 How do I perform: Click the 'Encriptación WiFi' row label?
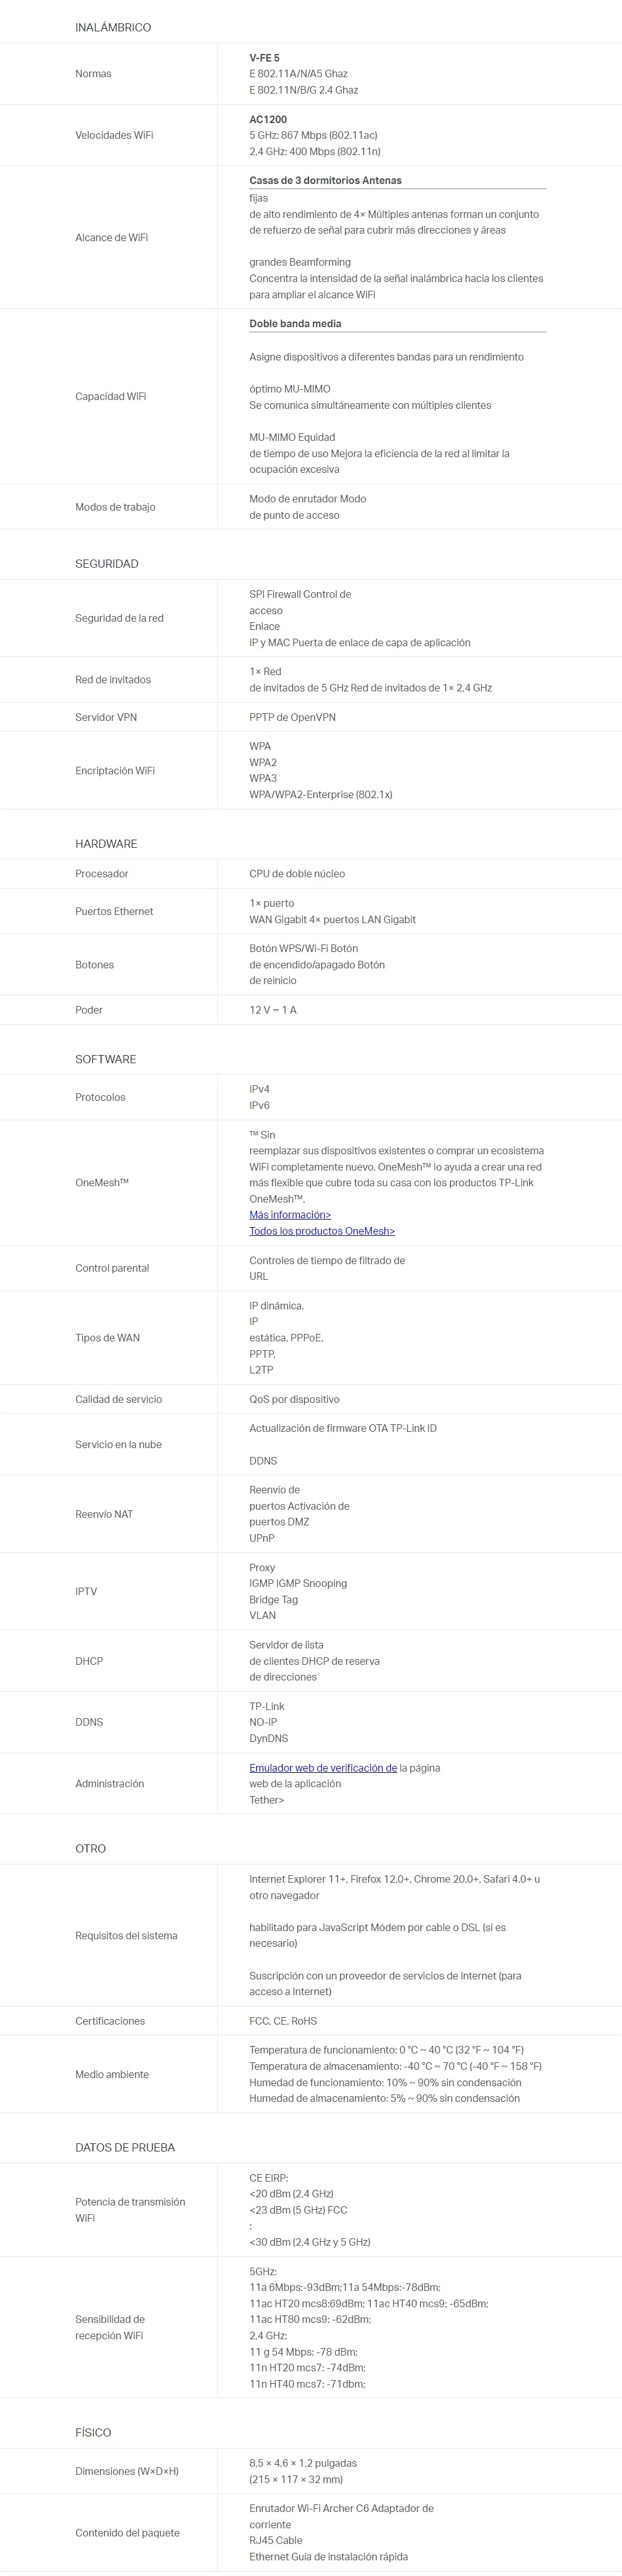[115, 771]
